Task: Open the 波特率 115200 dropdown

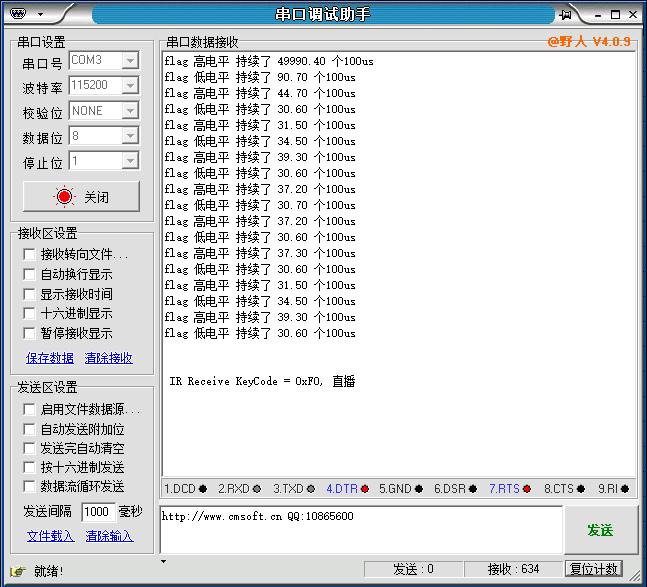Action: pyautogui.click(x=130, y=85)
